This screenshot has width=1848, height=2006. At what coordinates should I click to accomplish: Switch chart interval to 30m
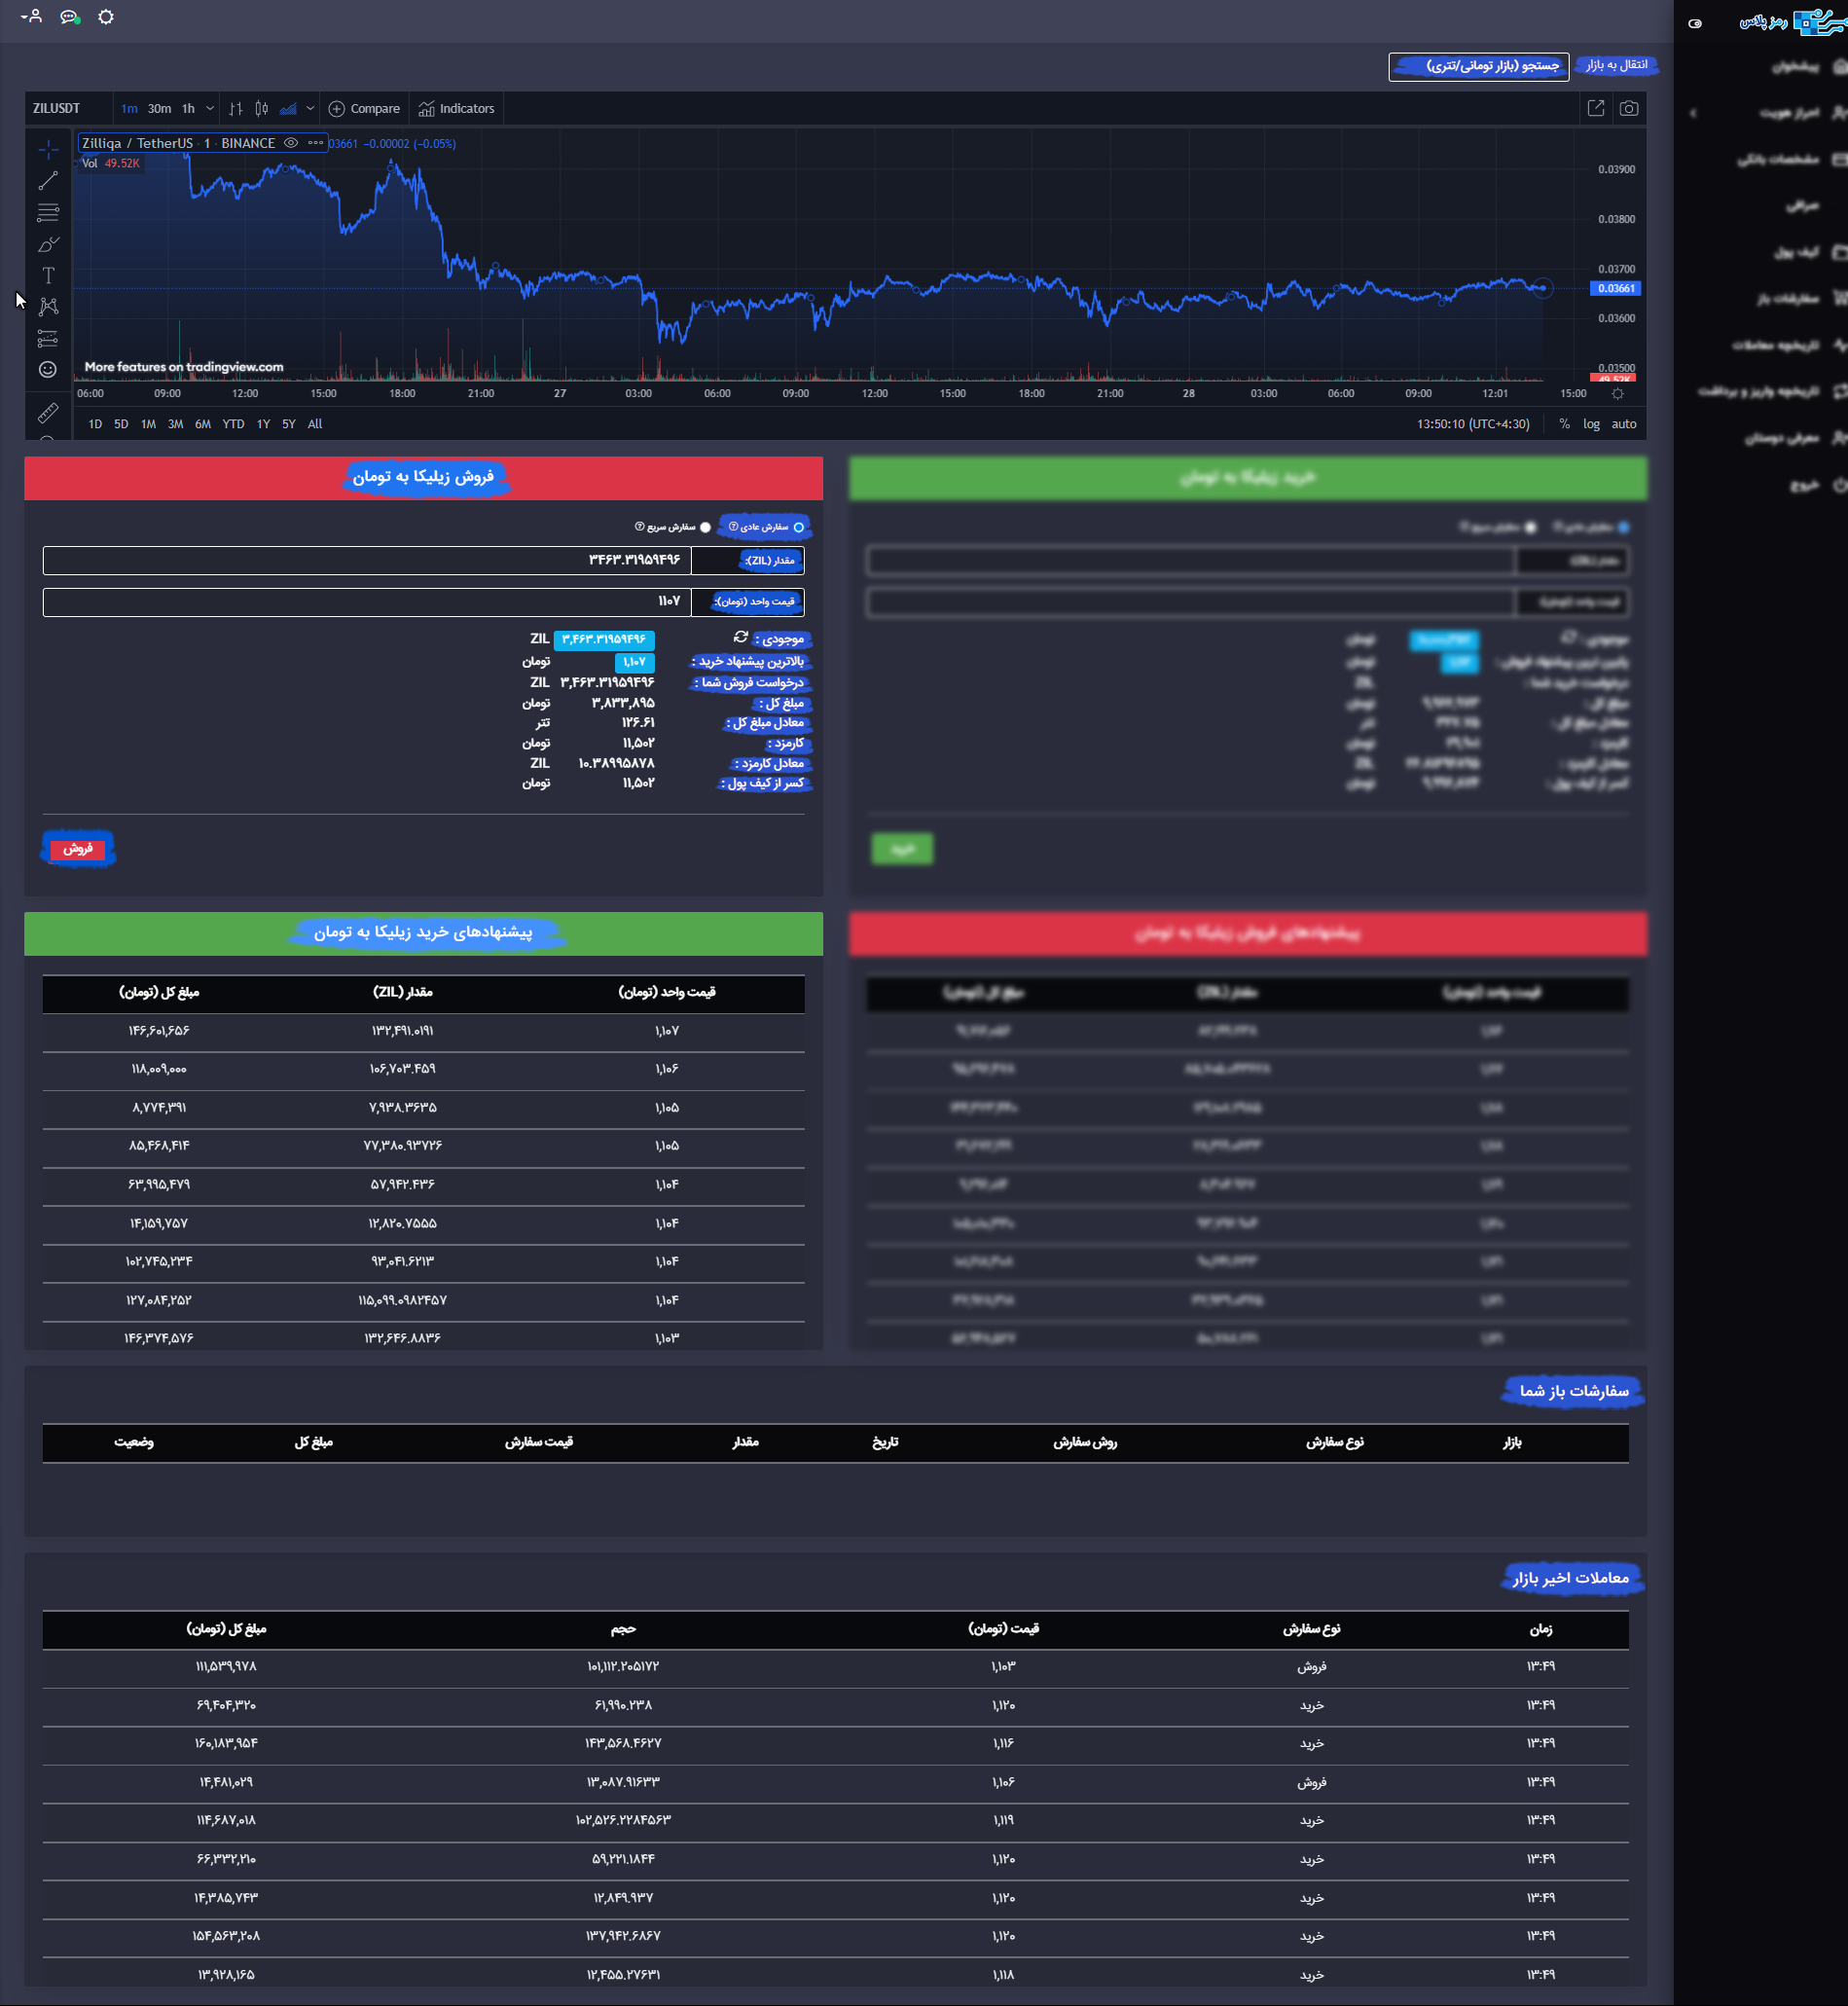(159, 108)
